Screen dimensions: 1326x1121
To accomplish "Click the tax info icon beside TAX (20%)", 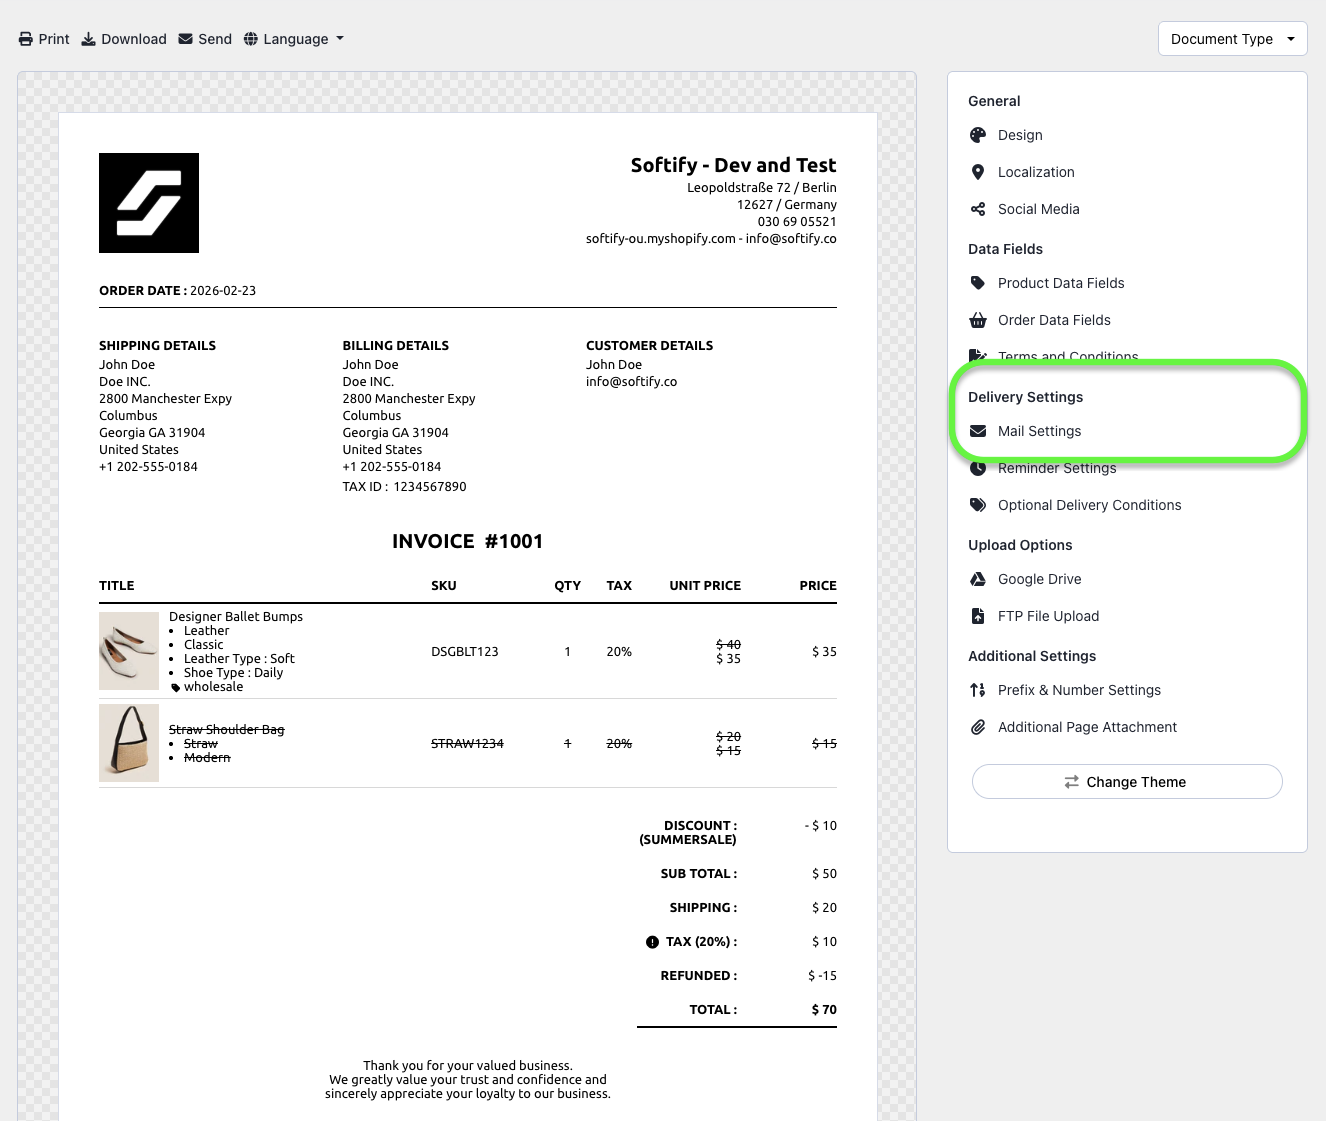I will coord(652,942).
